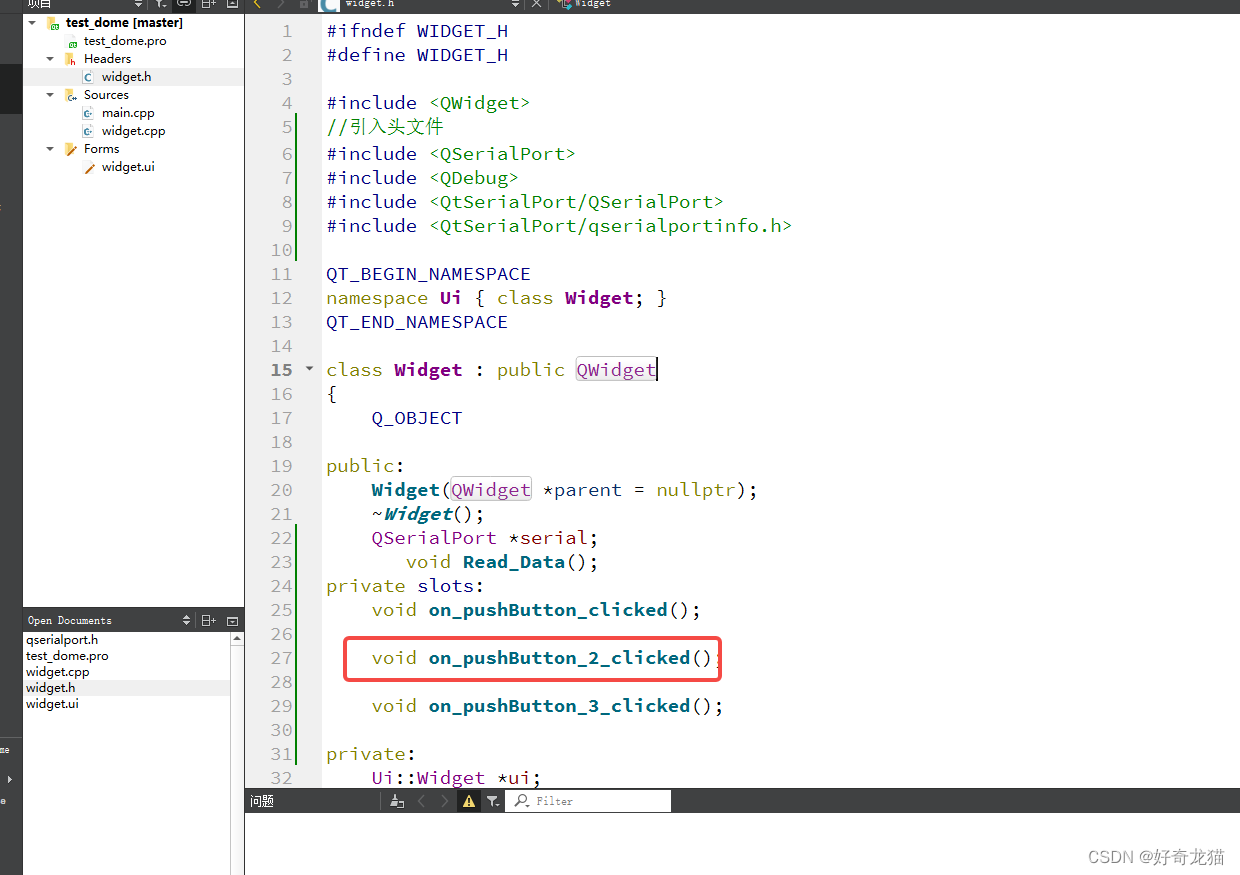Split the Open Documents pane
The width and height of the screenshot is (1240, 875).
coord(208,620)
